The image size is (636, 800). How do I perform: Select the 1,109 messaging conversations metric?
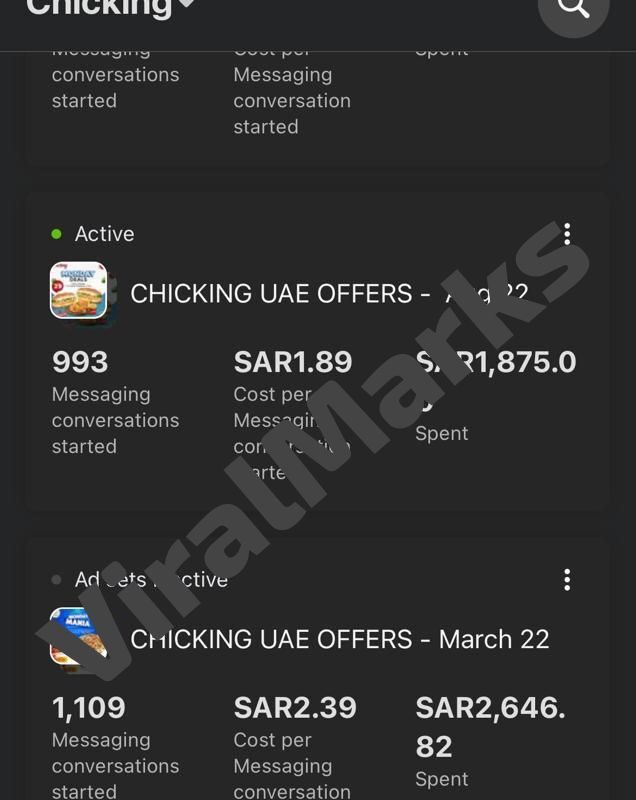point(89,708)
